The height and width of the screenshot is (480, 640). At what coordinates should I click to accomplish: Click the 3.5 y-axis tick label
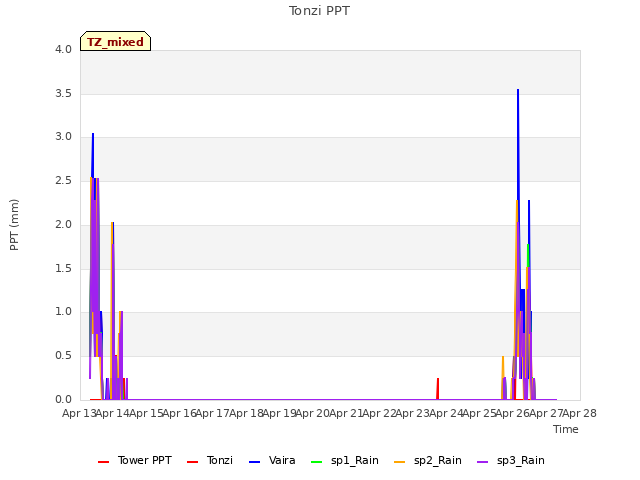pyautogui.click(x=63, y=93)
